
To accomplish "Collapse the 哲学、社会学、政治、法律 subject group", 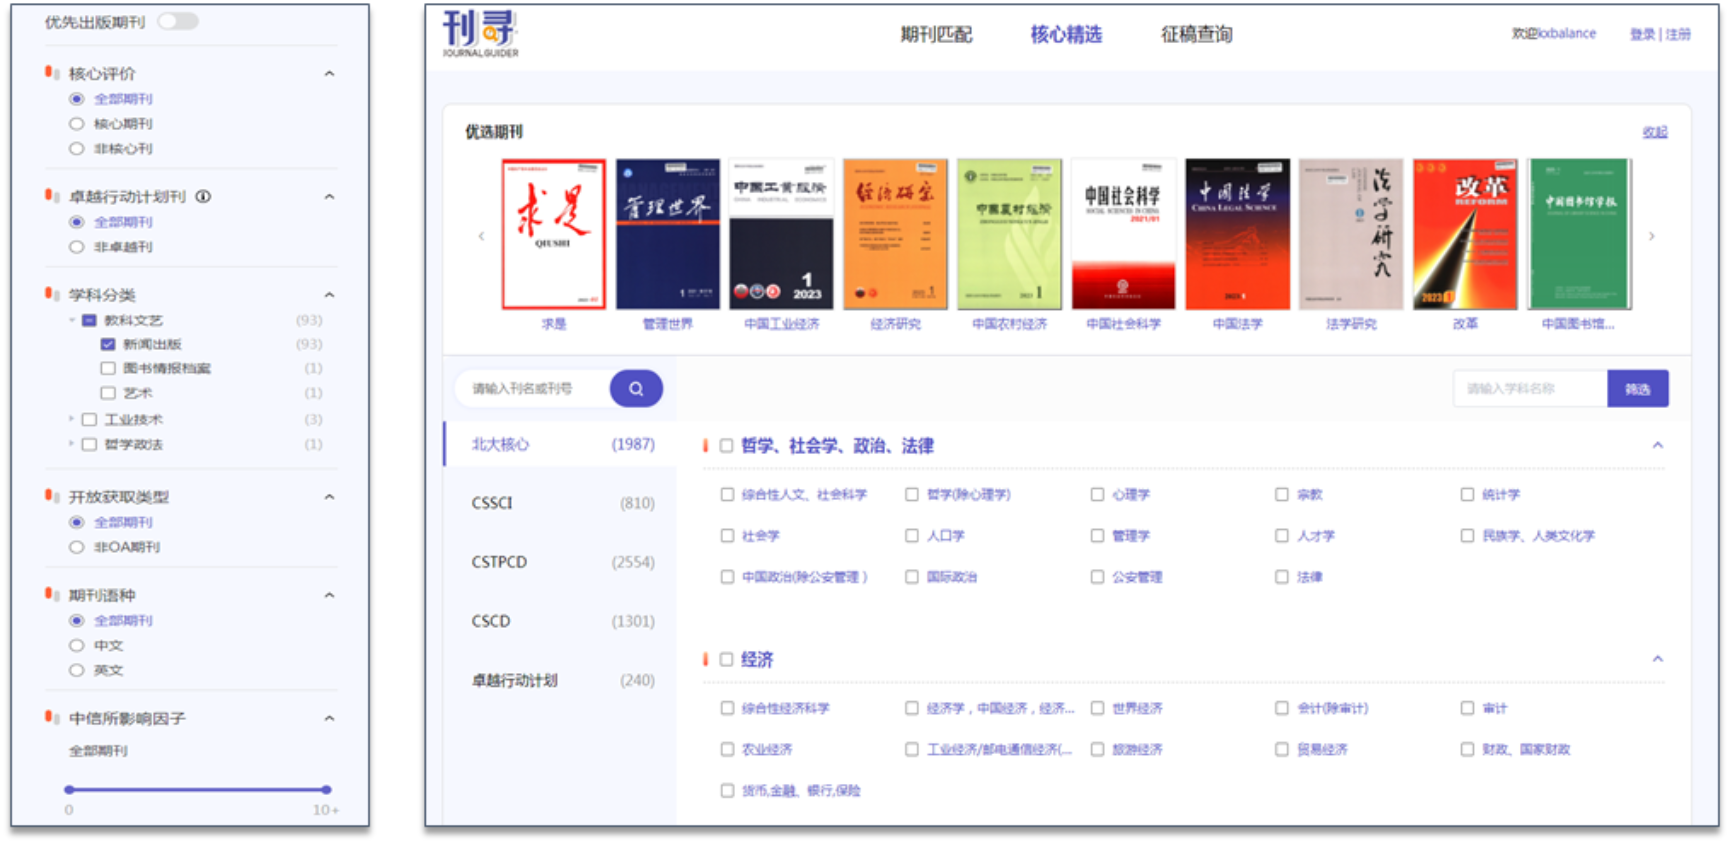I will [x=1657, y=445].
